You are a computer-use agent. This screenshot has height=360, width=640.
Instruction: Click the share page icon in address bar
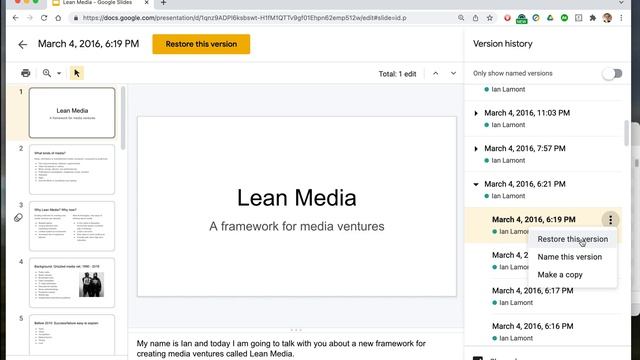(476, 18)
